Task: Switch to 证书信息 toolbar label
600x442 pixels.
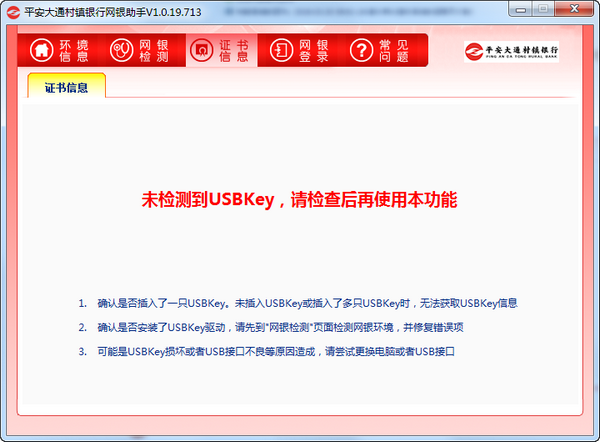Action: 234,51
